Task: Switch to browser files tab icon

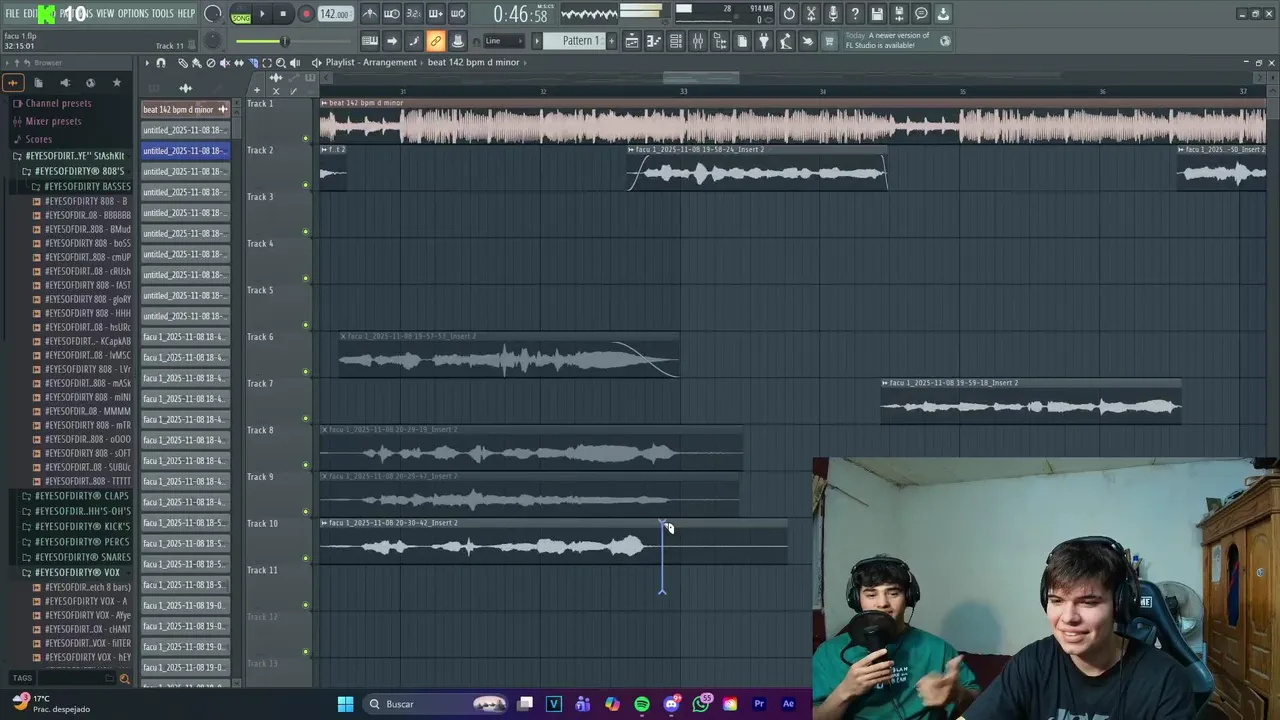Action: tap(38, 83)
